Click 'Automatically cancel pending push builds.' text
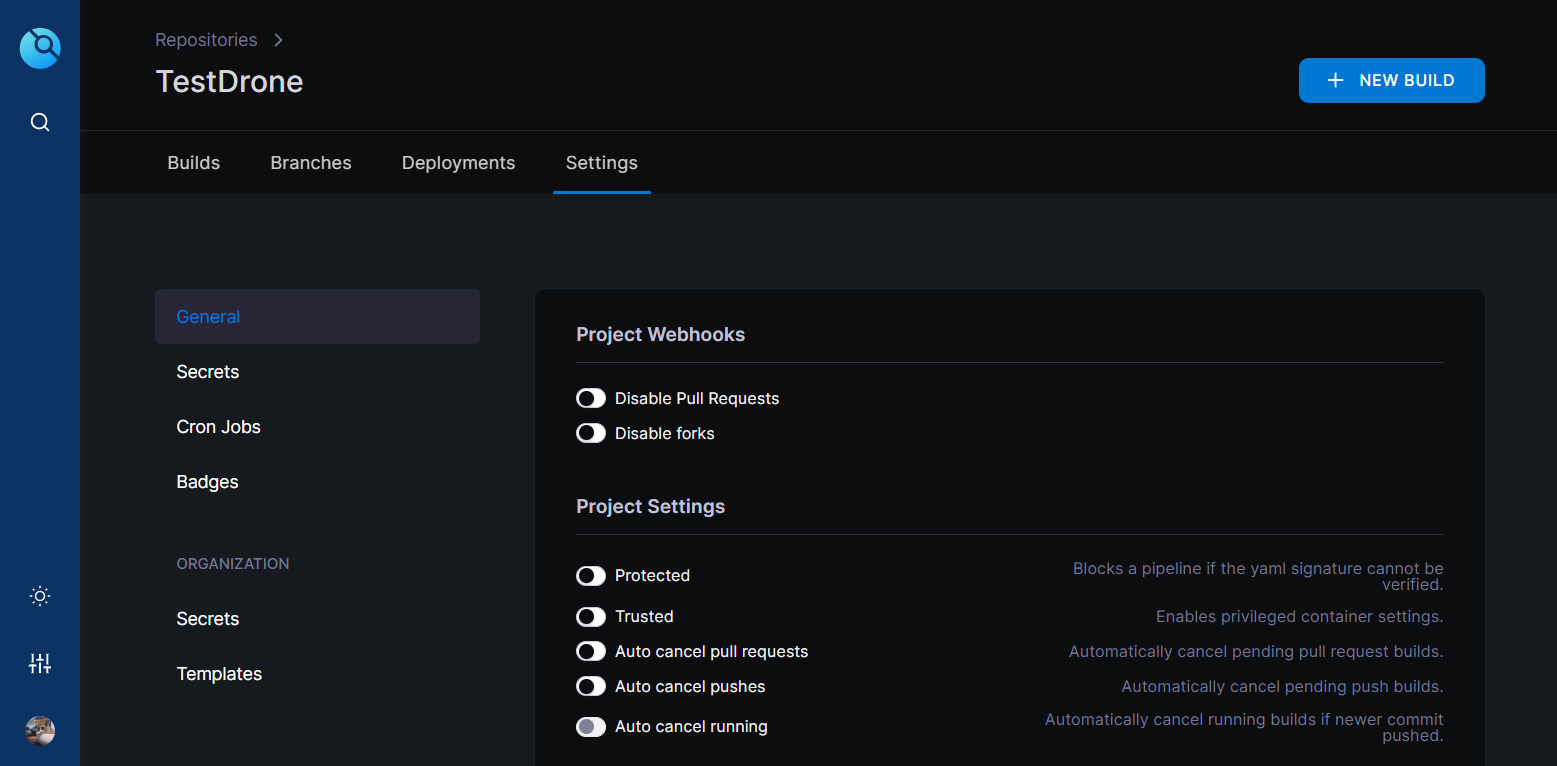1557x766 pixels. 1283,687
